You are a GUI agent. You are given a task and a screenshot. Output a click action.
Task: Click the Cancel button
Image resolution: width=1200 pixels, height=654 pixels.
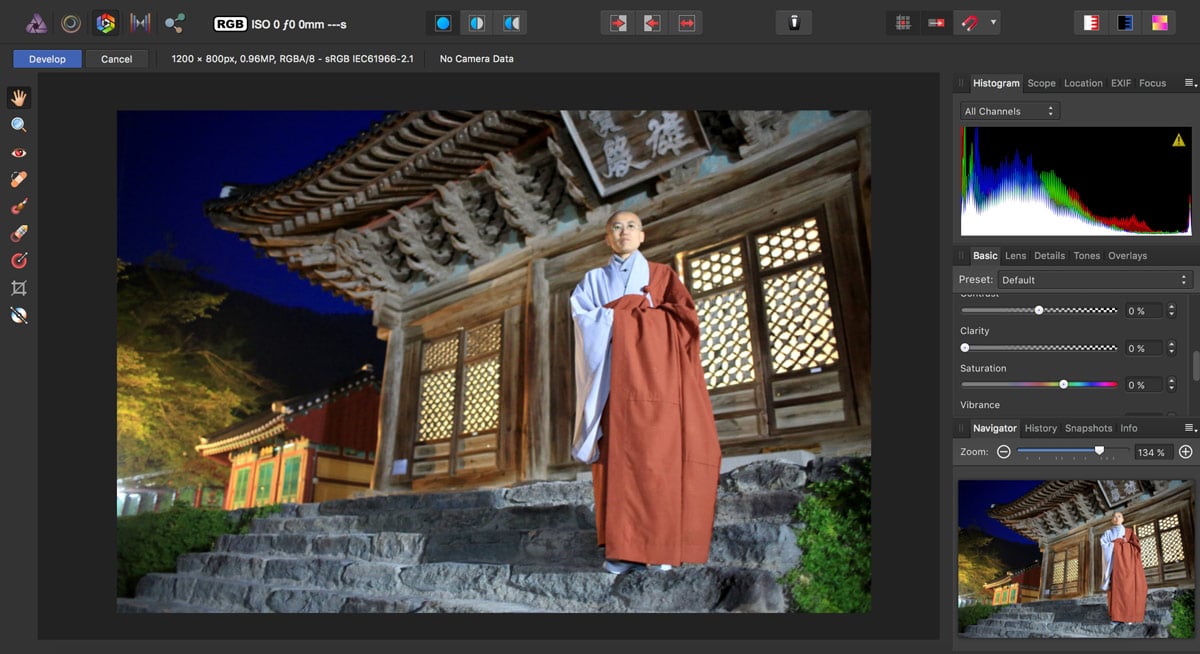tap(116, 59)
